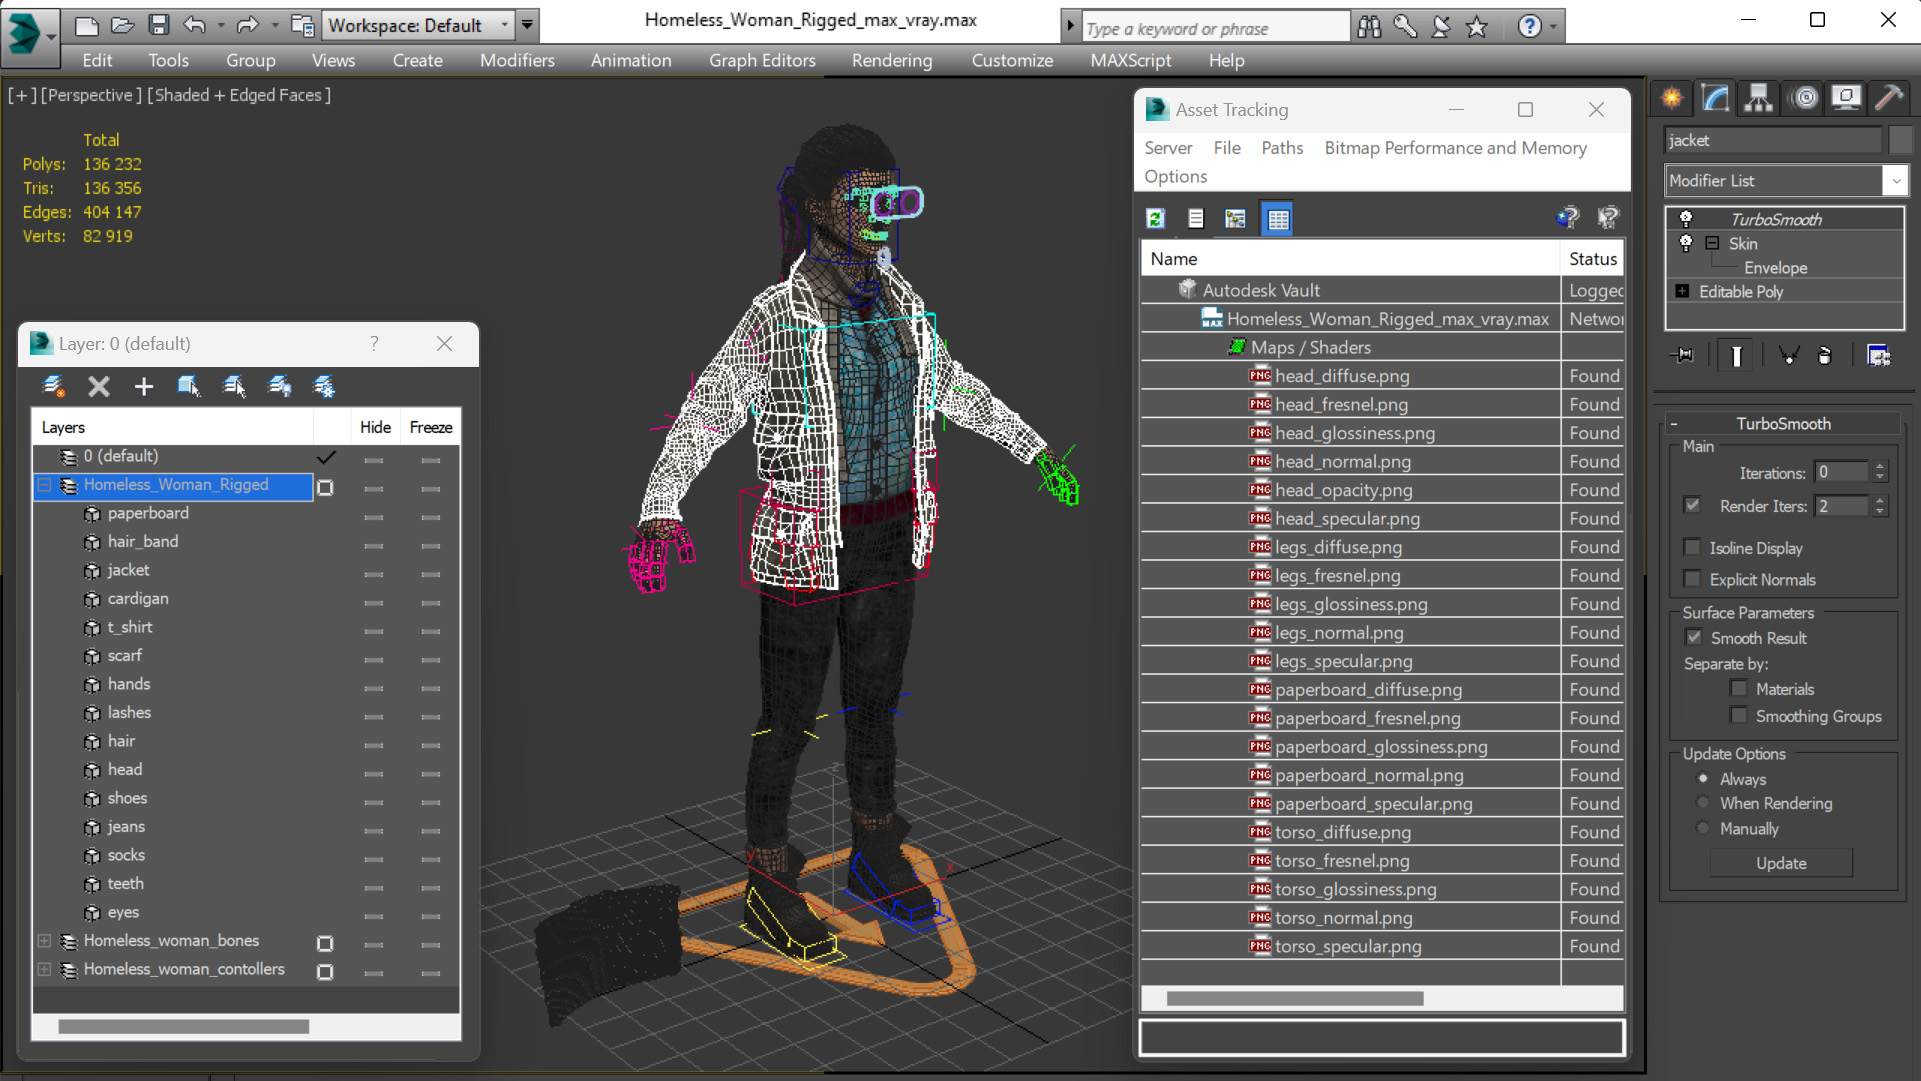Click the pin stack icon under modifier stack
Screen dimensions: 1921x1081
click(x=1683, y=355)
